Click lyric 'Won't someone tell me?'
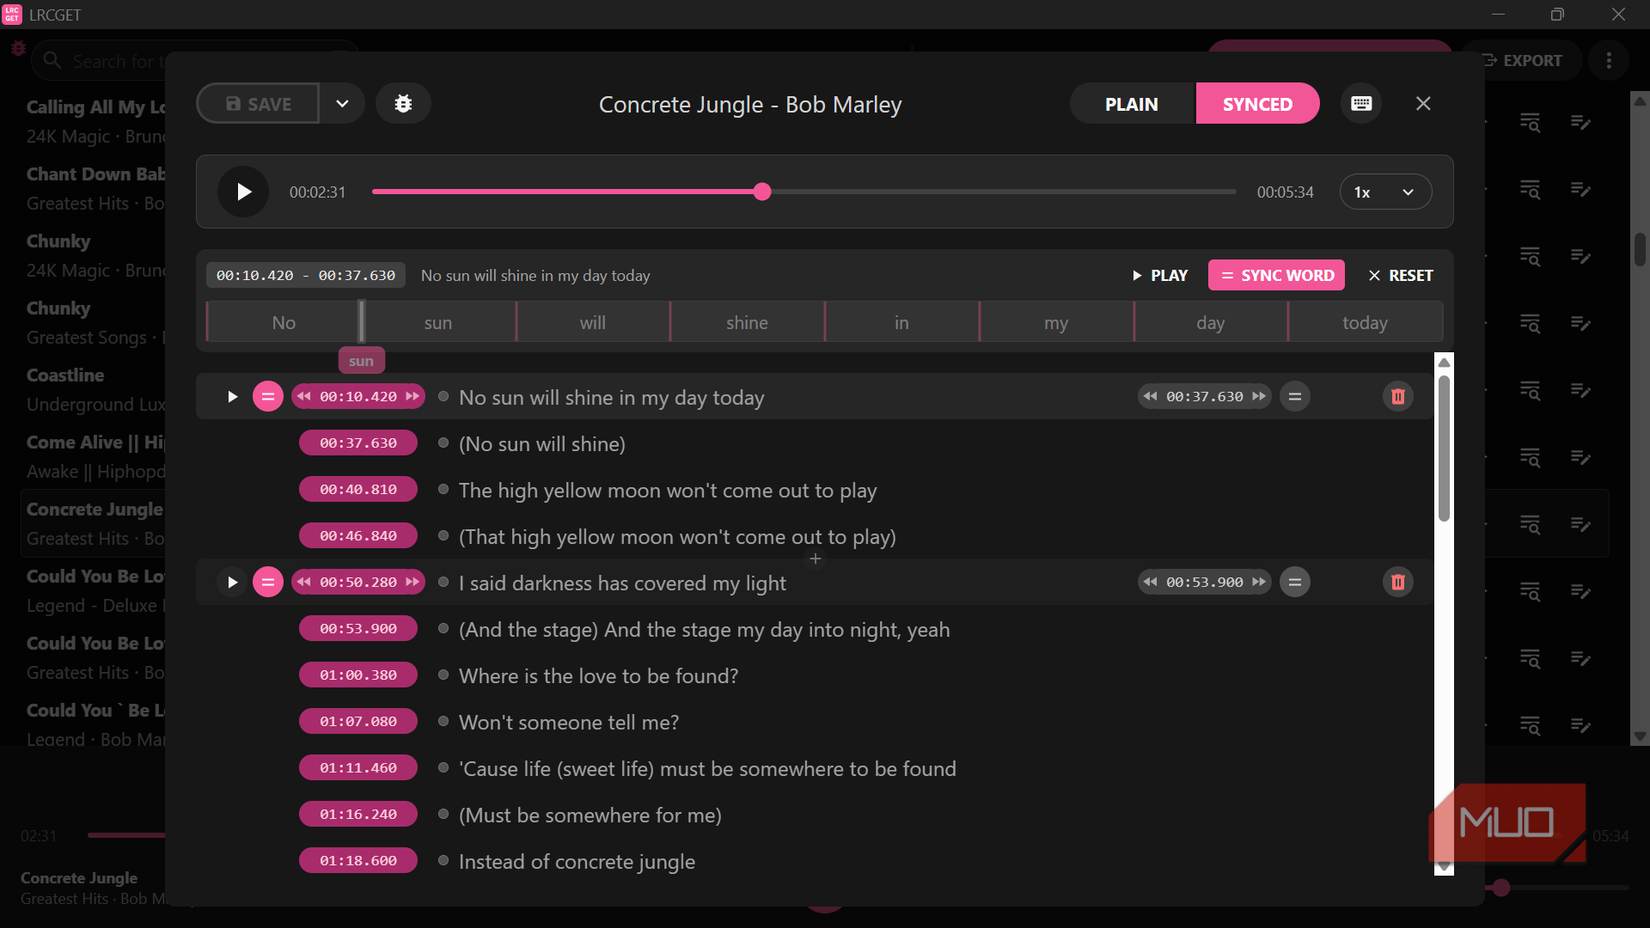The height and width of the screenshot is (928, 1650). (569, 722)
